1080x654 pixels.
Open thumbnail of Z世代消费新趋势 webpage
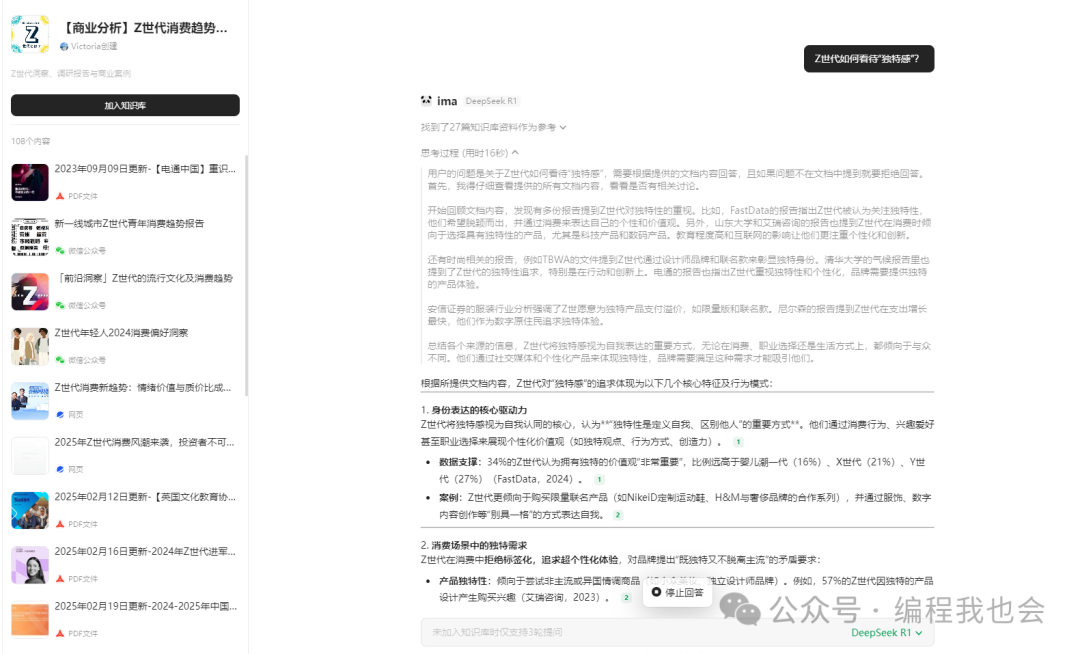pos(30,401)
